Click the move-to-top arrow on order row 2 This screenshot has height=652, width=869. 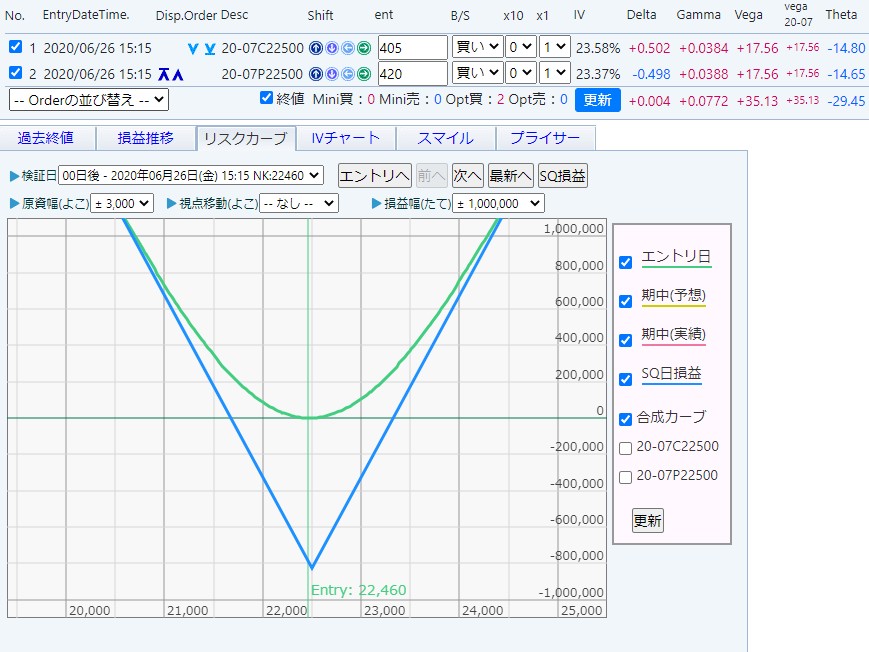pos(163,74)
